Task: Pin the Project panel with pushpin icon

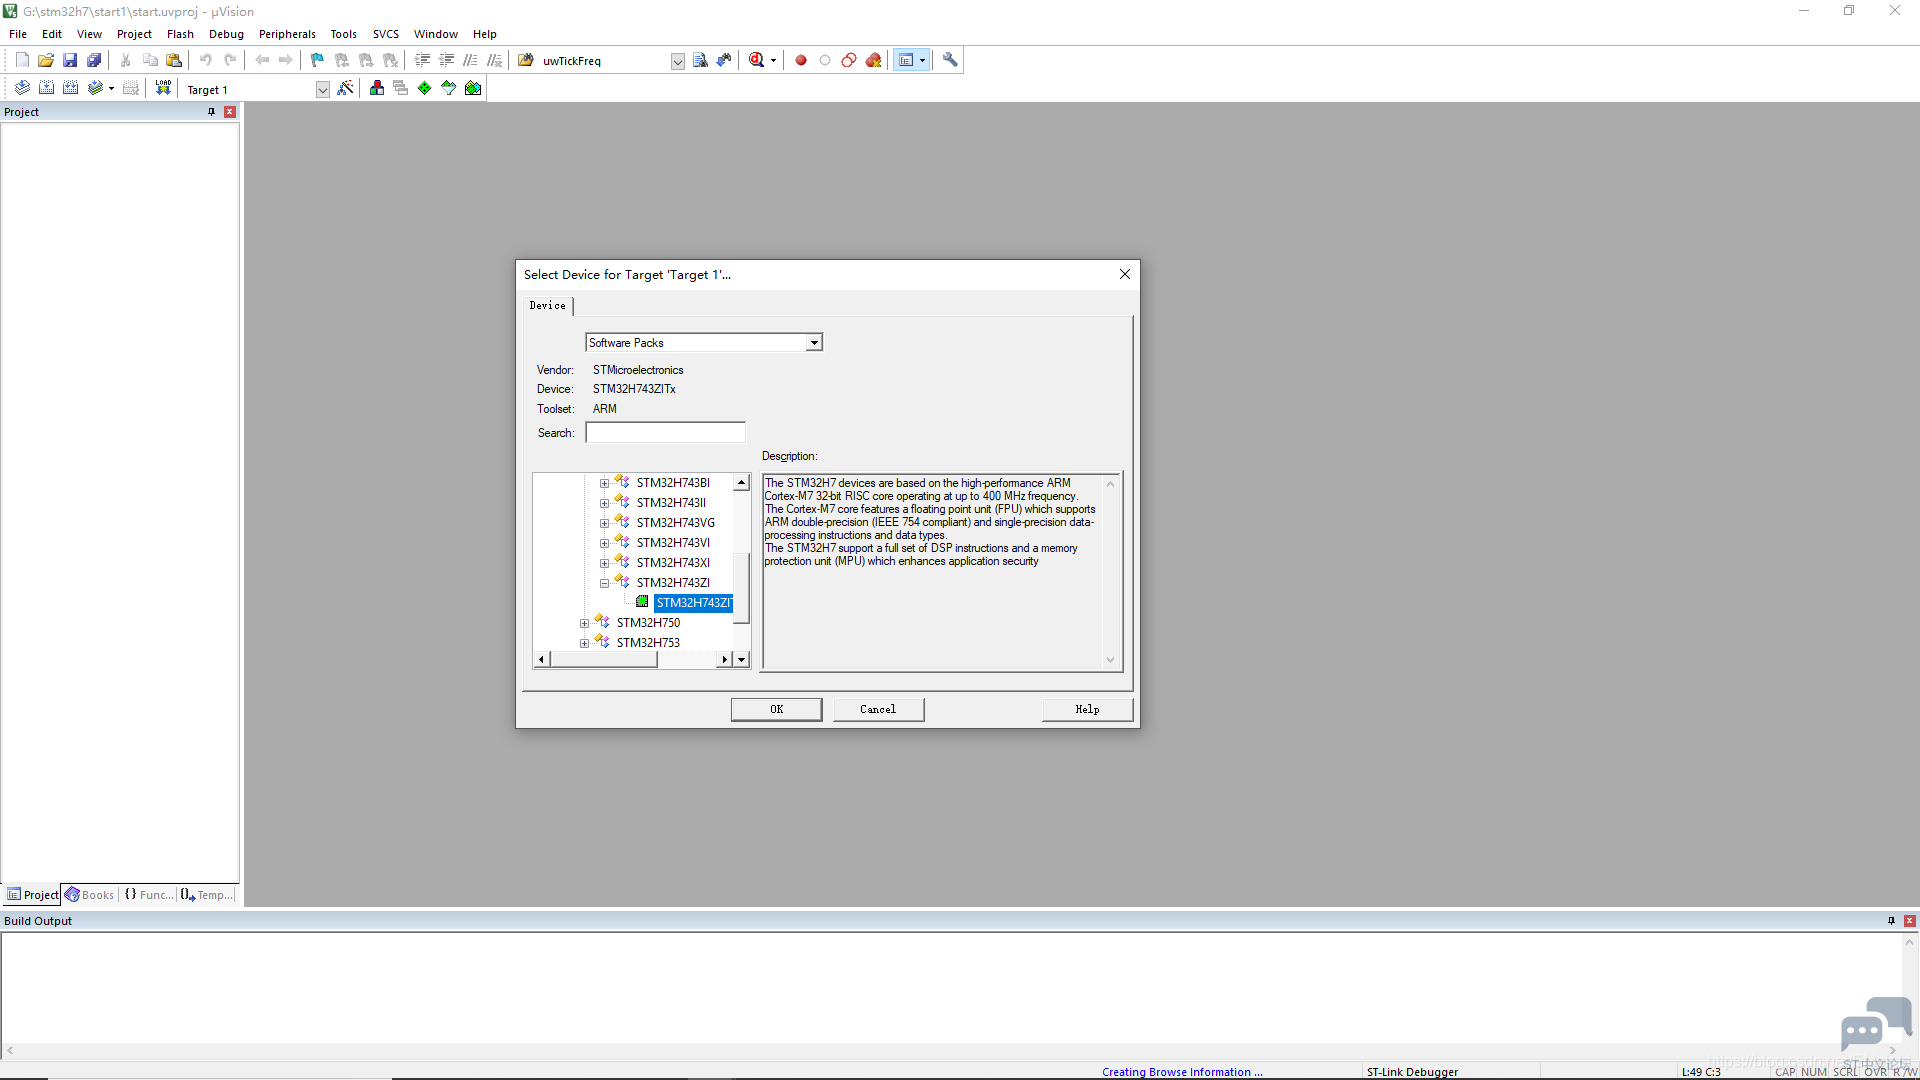Action: [x=211, y=112]
